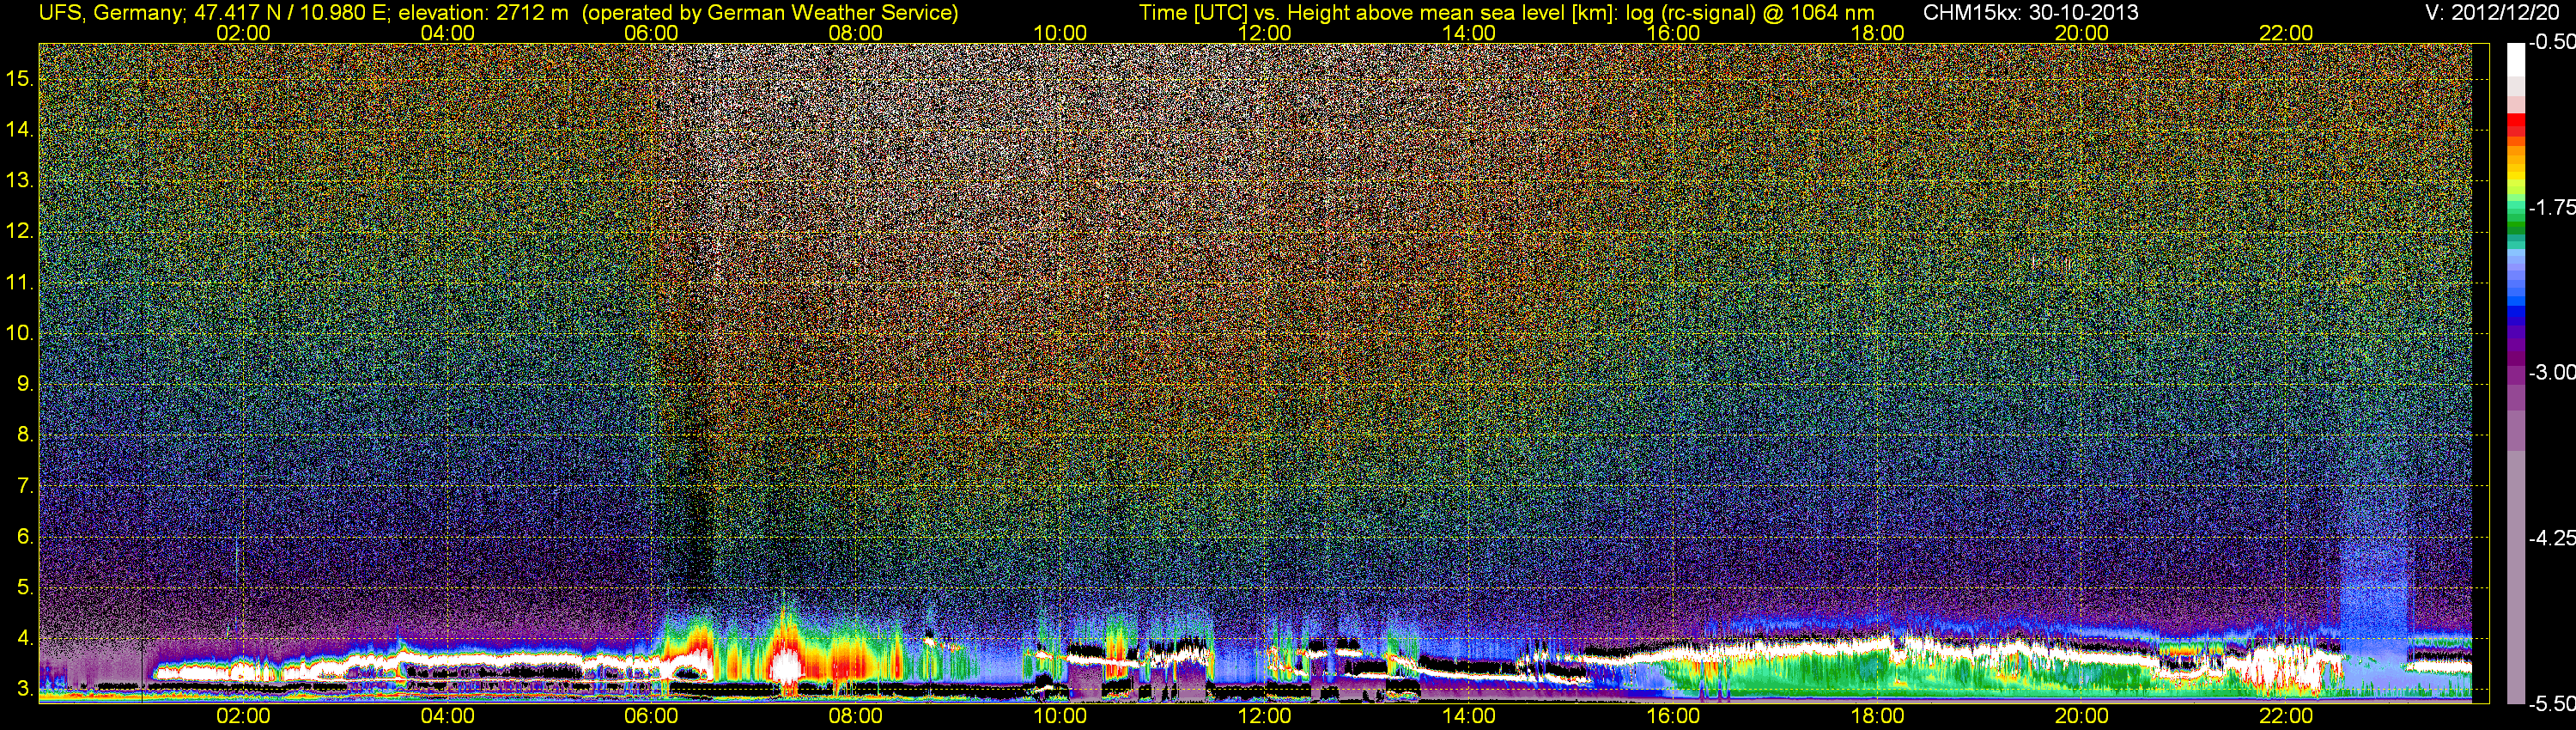Click the 3. km height axis label
Image resolution: width=2576 pixels, height=730 pixels.
[x=25, y=689]
